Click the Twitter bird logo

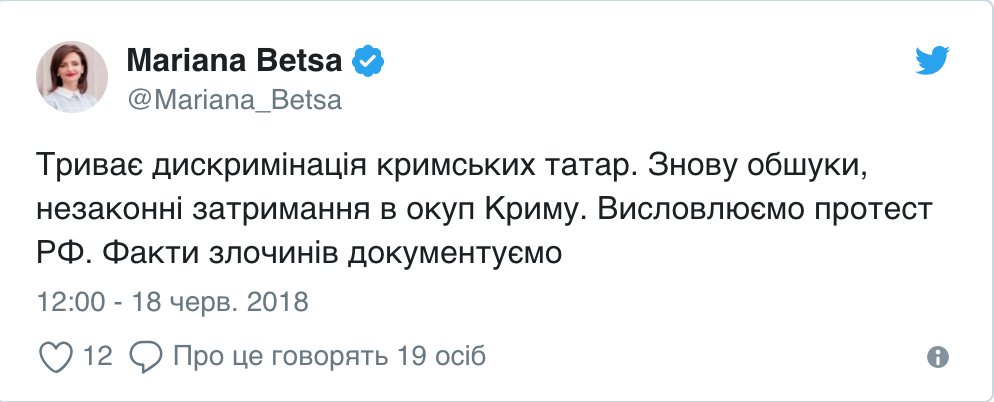(x=936, y=63)
